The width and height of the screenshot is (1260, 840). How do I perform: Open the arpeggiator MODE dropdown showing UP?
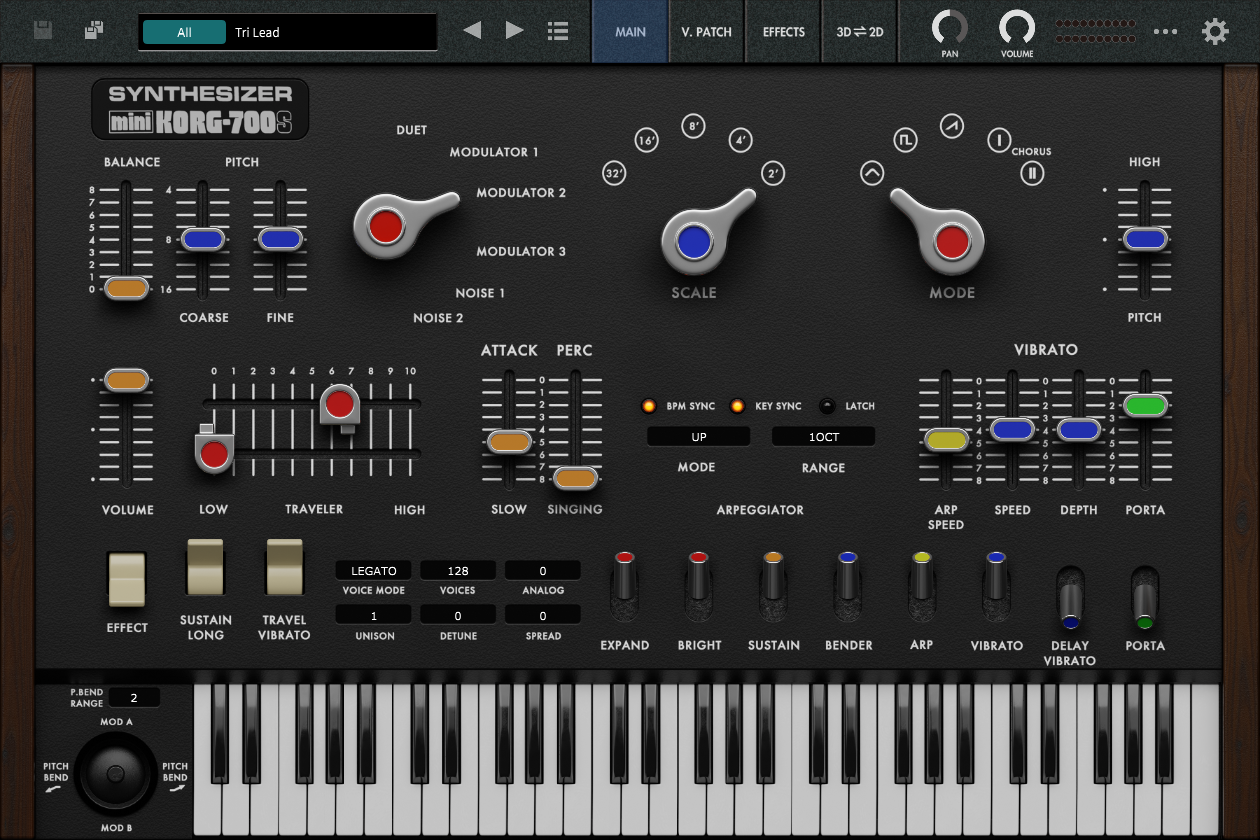click(x=698, y=436)
